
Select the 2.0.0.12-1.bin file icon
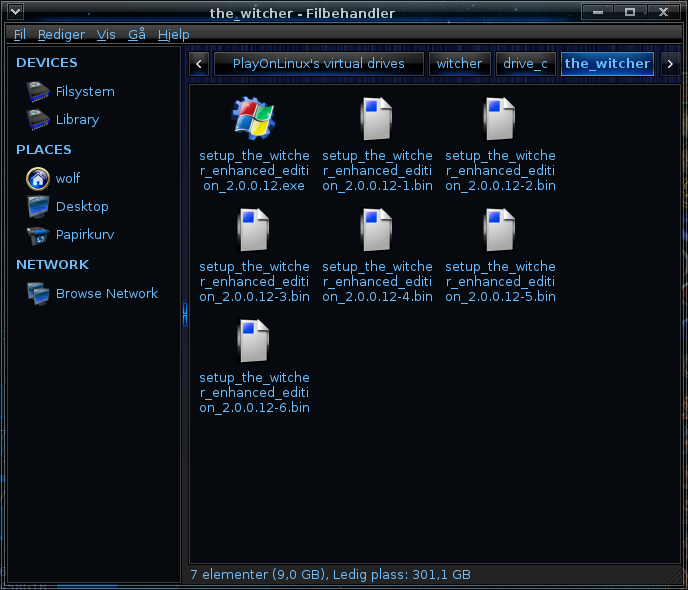(x=377, y=119)
